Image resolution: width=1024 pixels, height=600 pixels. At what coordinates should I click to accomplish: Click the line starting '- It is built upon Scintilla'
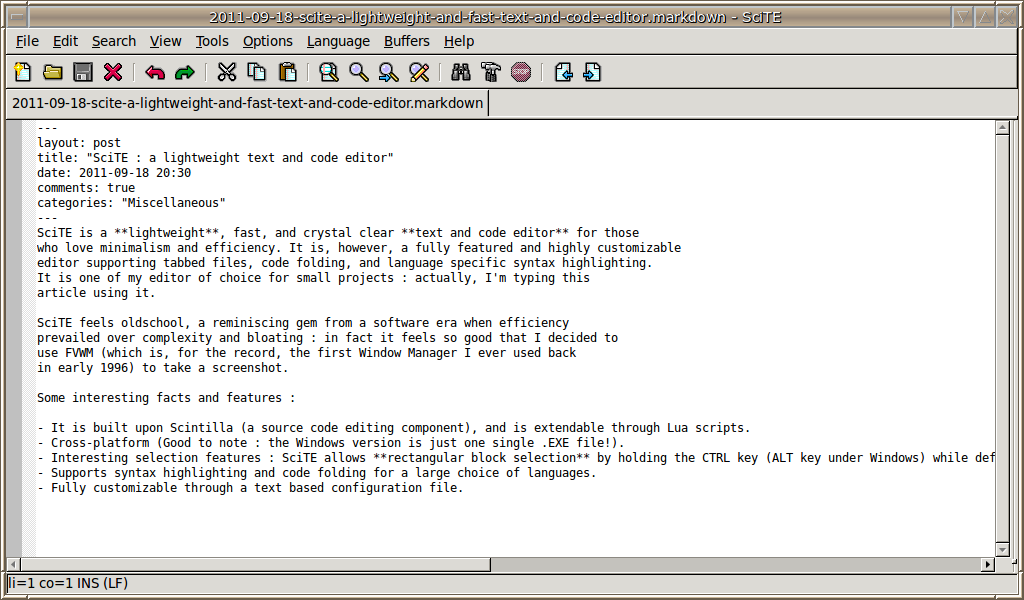(394, 428)
